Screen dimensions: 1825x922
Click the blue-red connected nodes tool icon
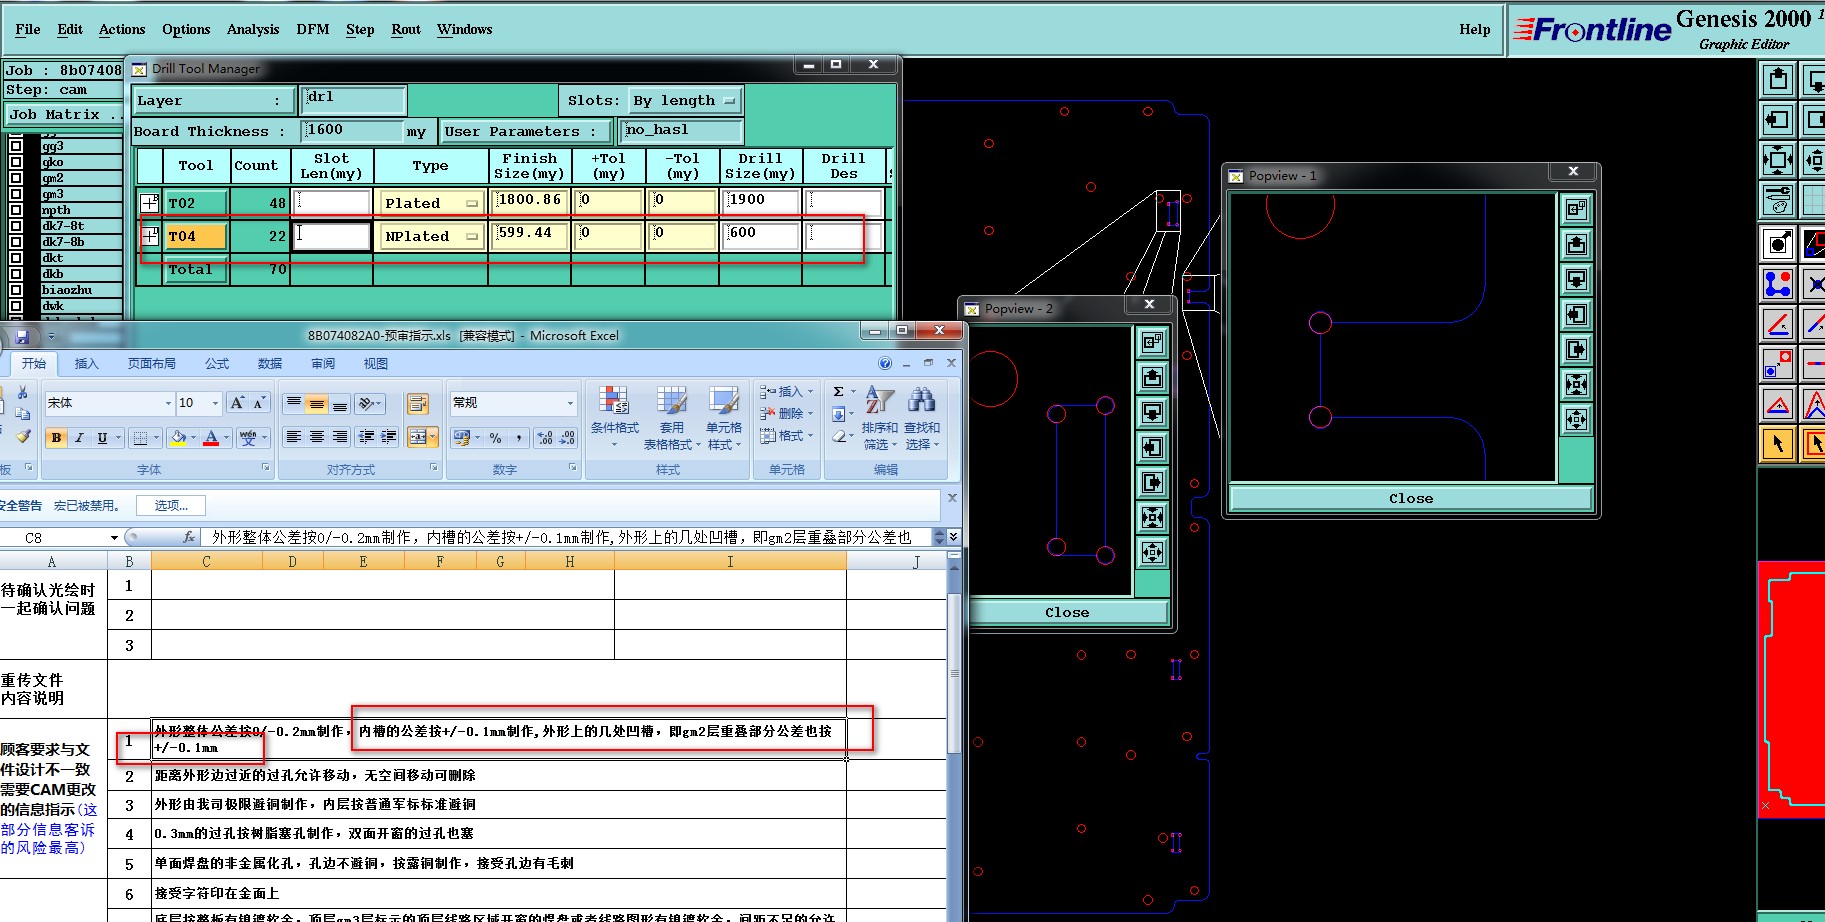(x=1777, y=284)
